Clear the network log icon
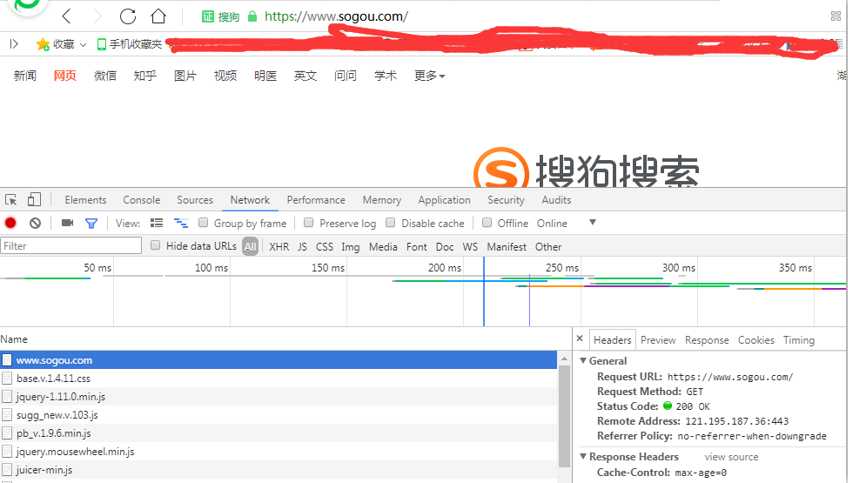This screenshot has width=848, height=483. (35, 223)
